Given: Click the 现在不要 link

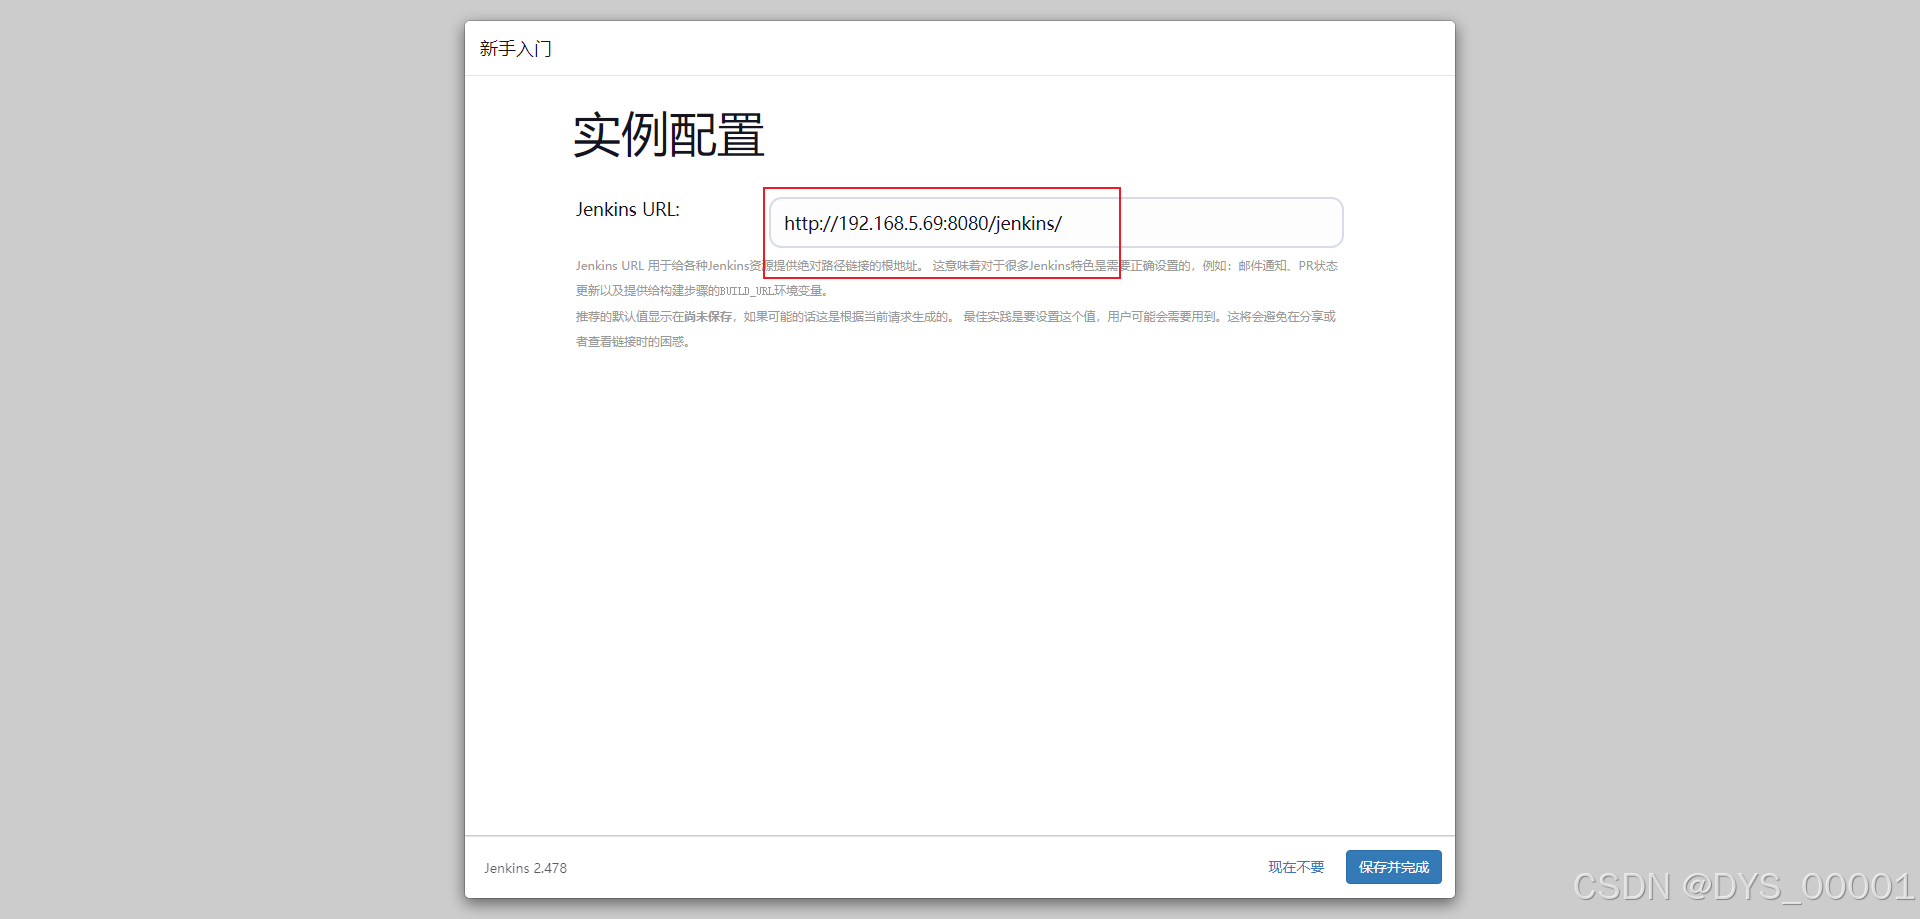Looking at the screenshot, I should coord(1296,867).
